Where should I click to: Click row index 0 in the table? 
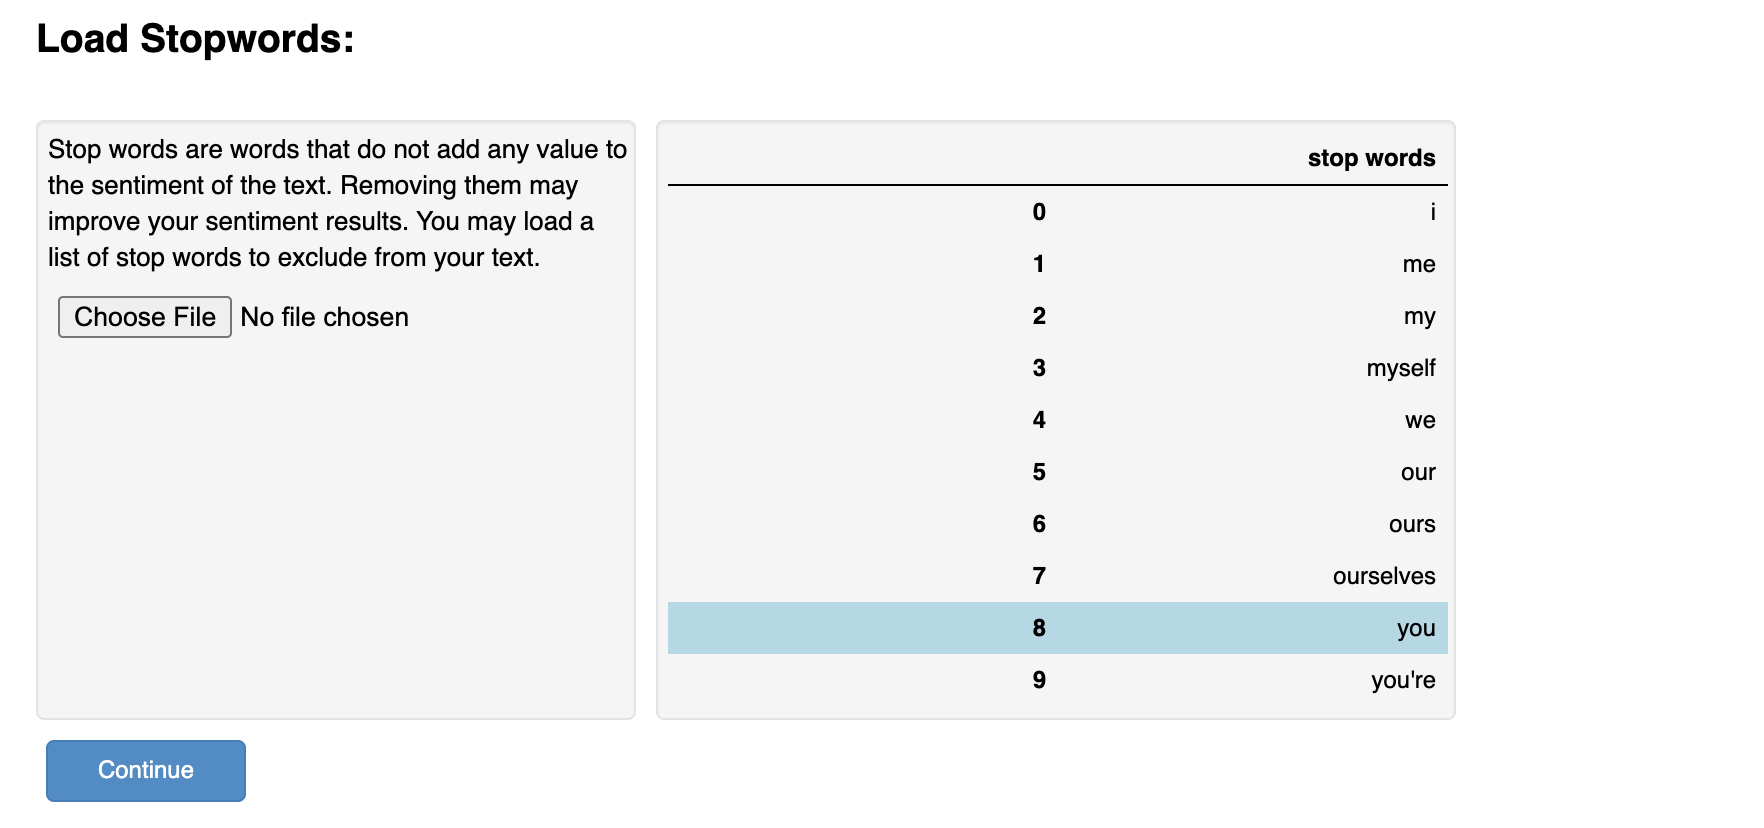[x=1039, y=212]
